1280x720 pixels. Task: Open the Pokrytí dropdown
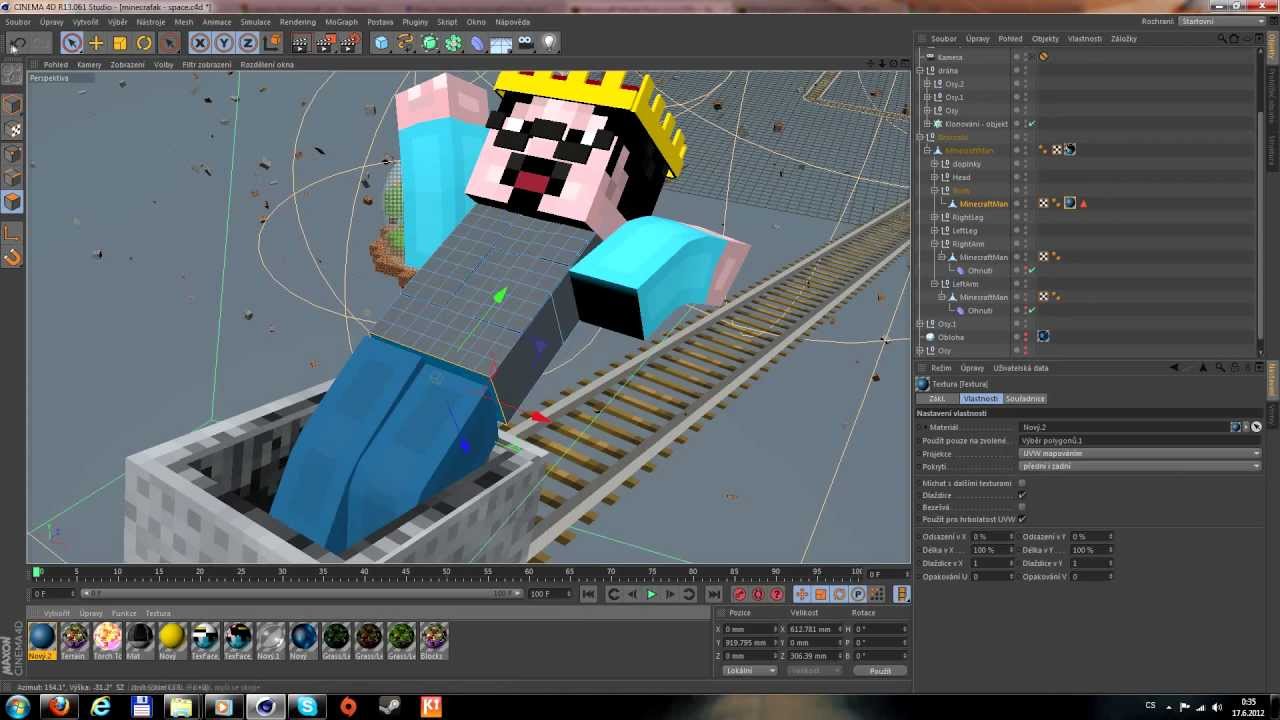pos(1140,466)
